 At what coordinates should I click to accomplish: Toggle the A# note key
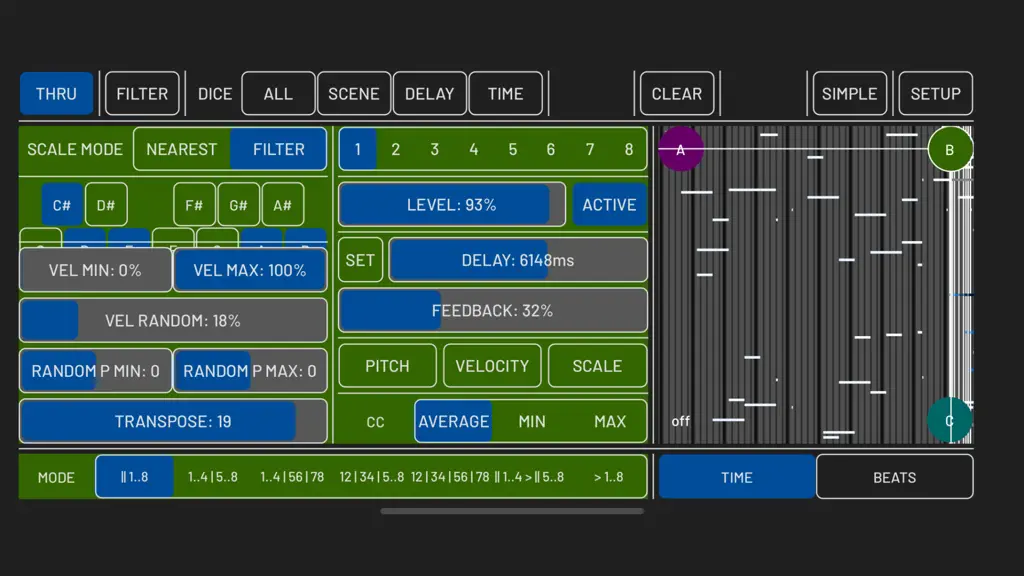point(282,205)
